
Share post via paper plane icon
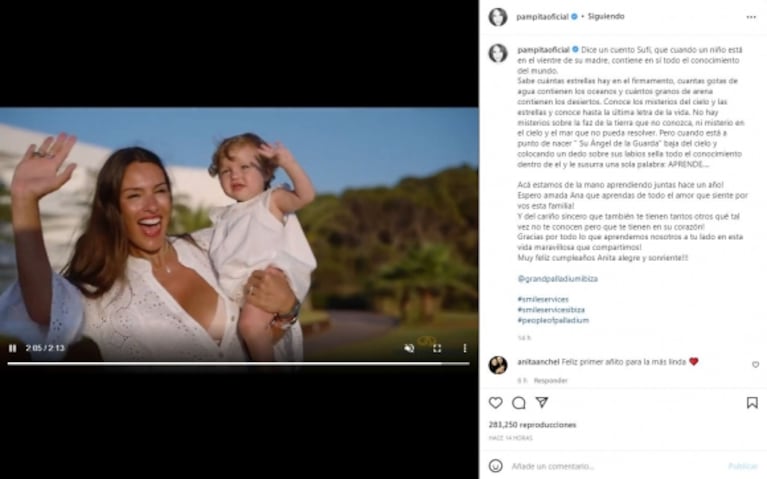pos(541,402)
